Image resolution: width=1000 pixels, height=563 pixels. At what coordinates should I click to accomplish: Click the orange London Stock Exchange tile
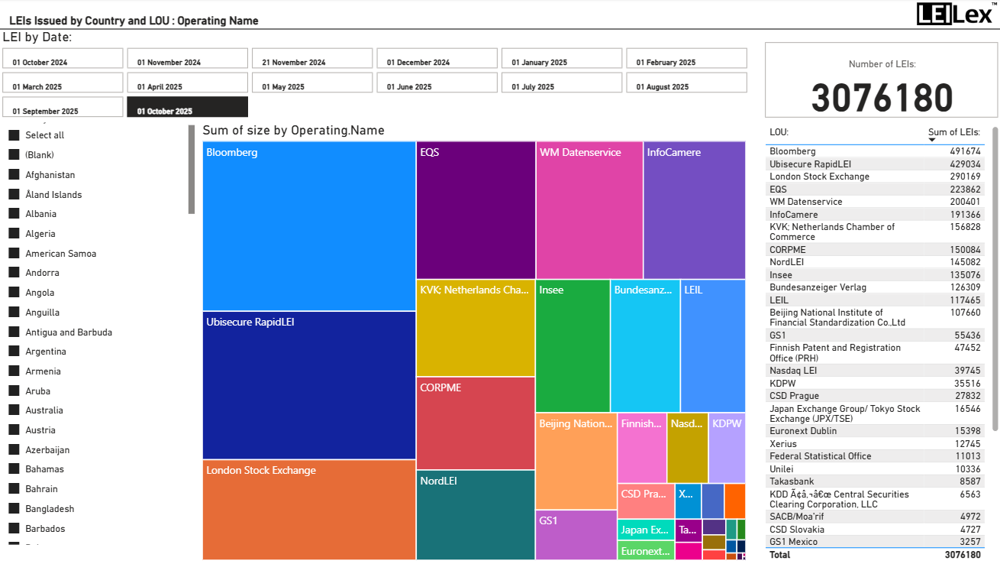click(309, 510)
